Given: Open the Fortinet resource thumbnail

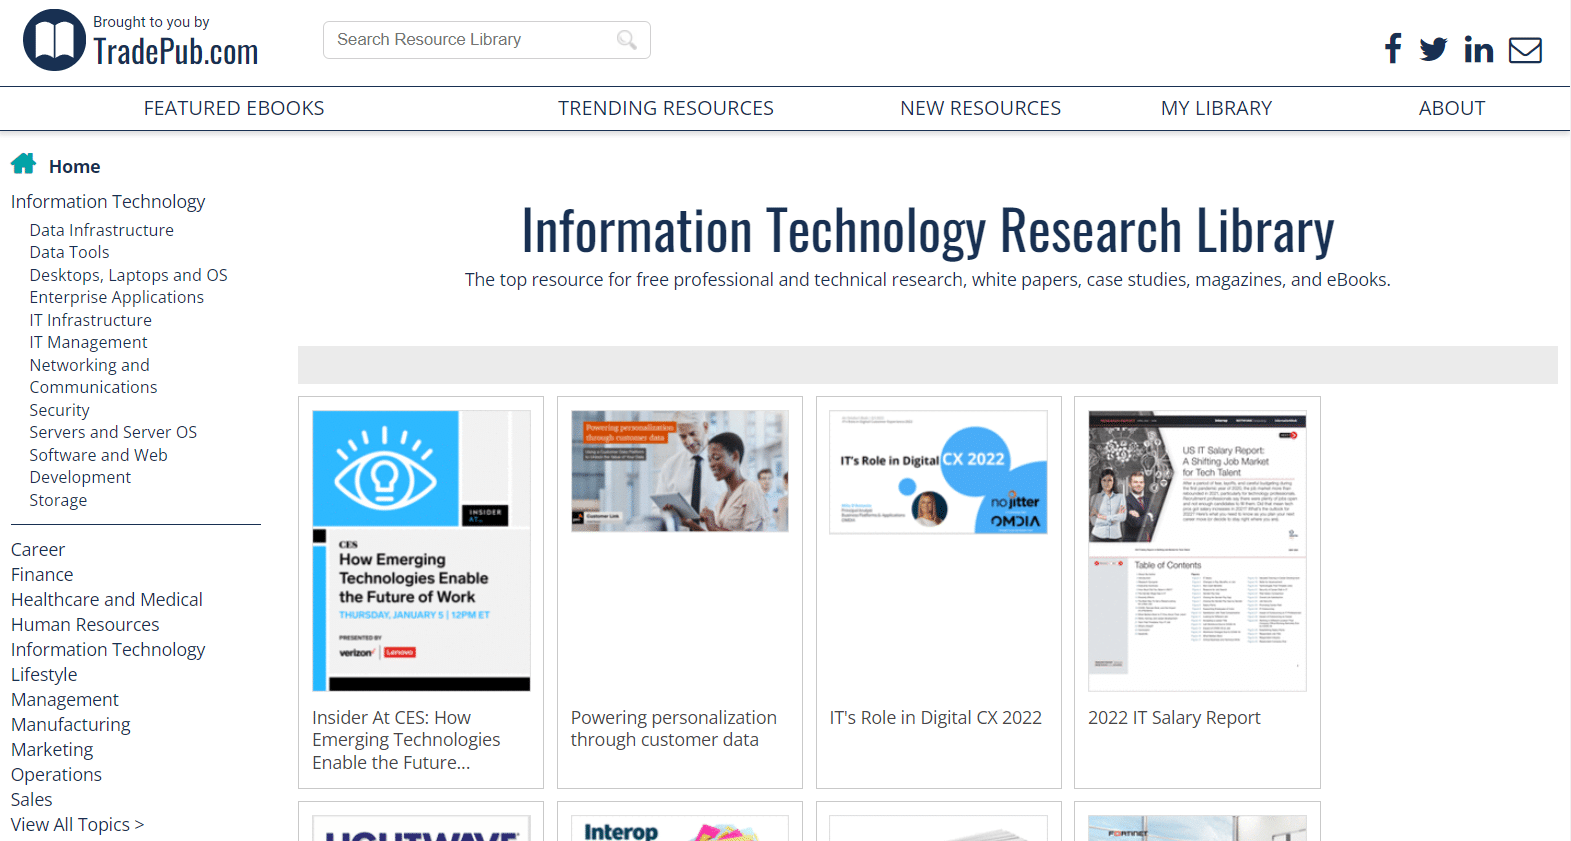Looking at the screenshot, I should tap(1197, 828).
